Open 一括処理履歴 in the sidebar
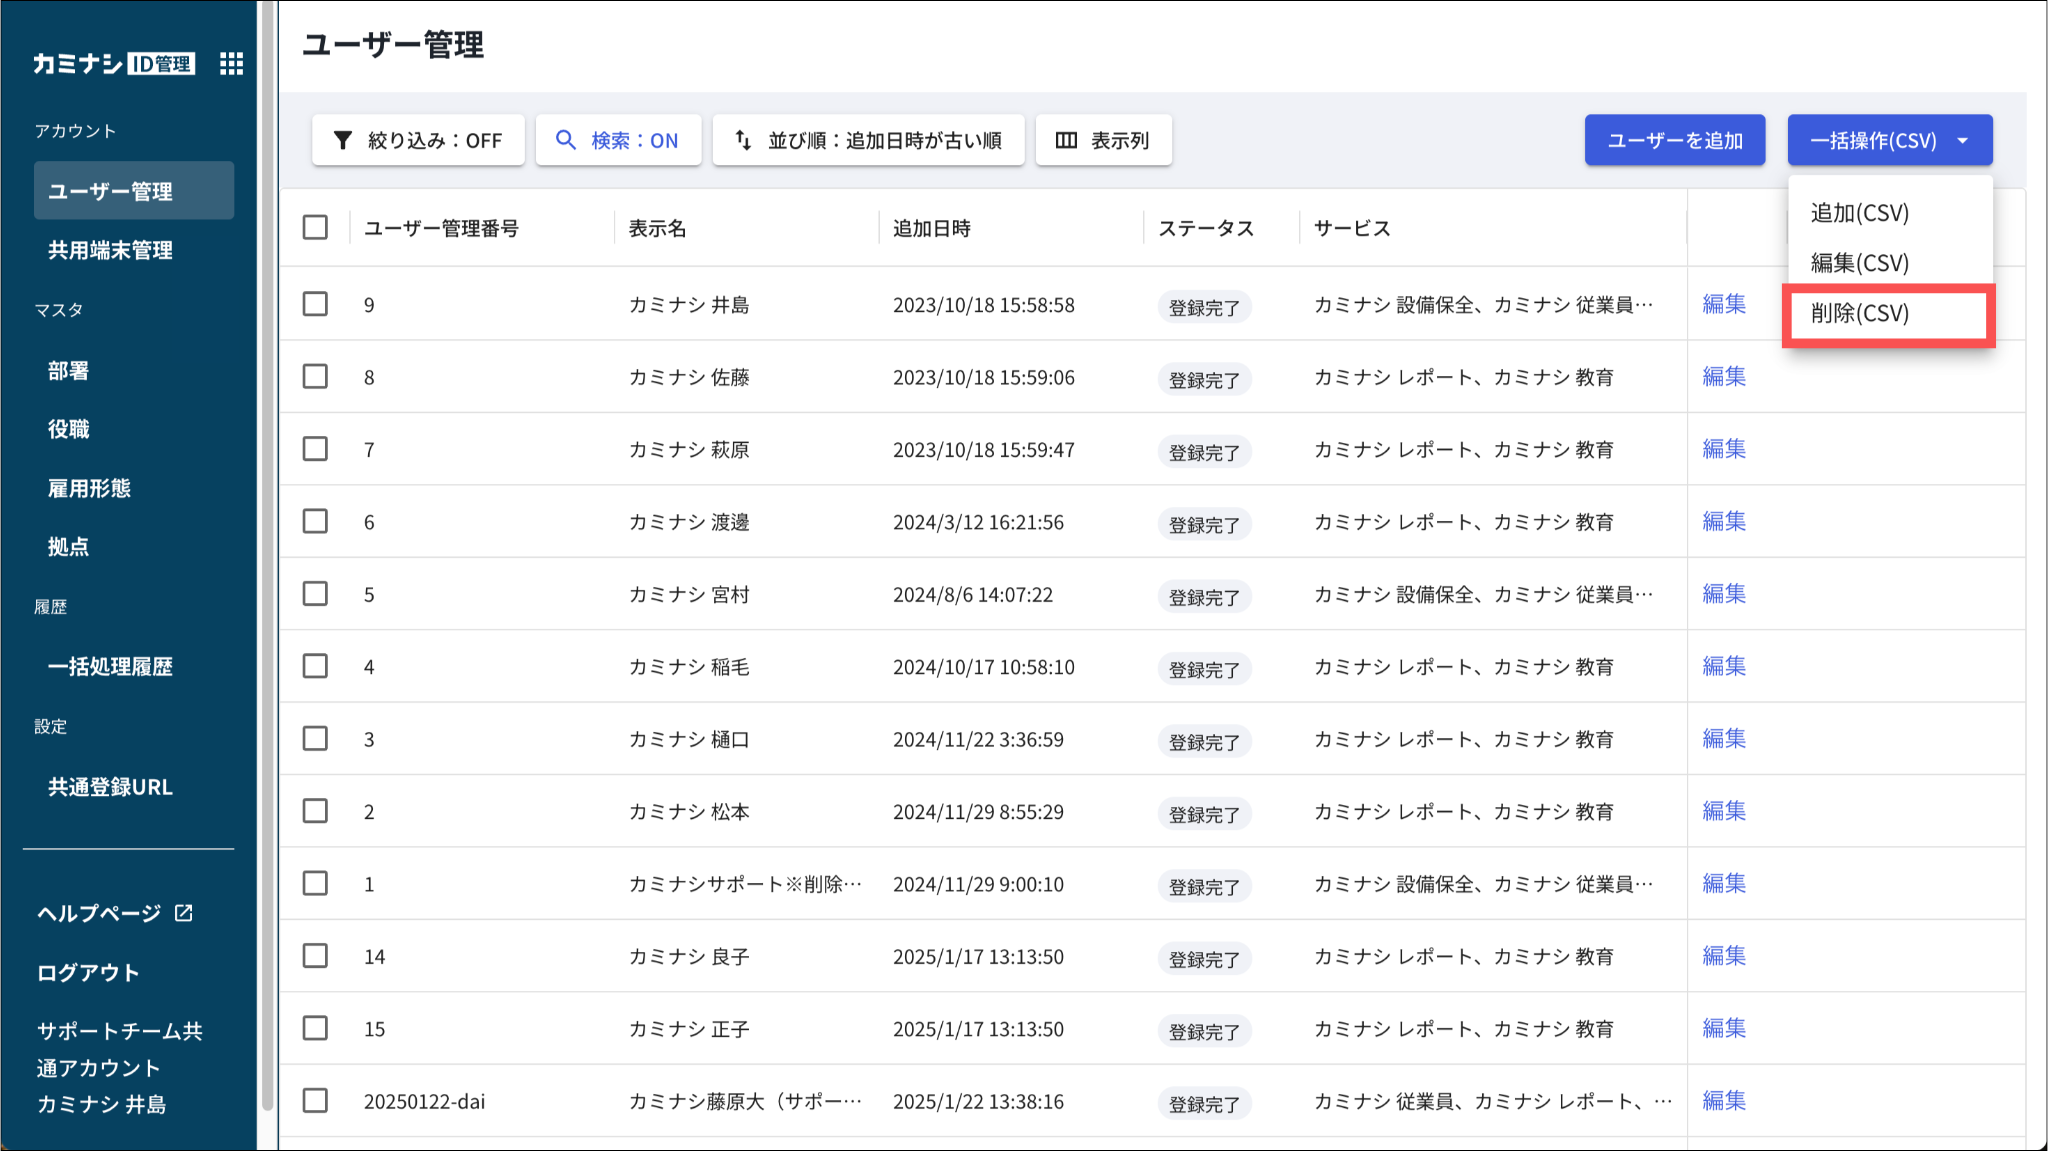 coord(110,667)
